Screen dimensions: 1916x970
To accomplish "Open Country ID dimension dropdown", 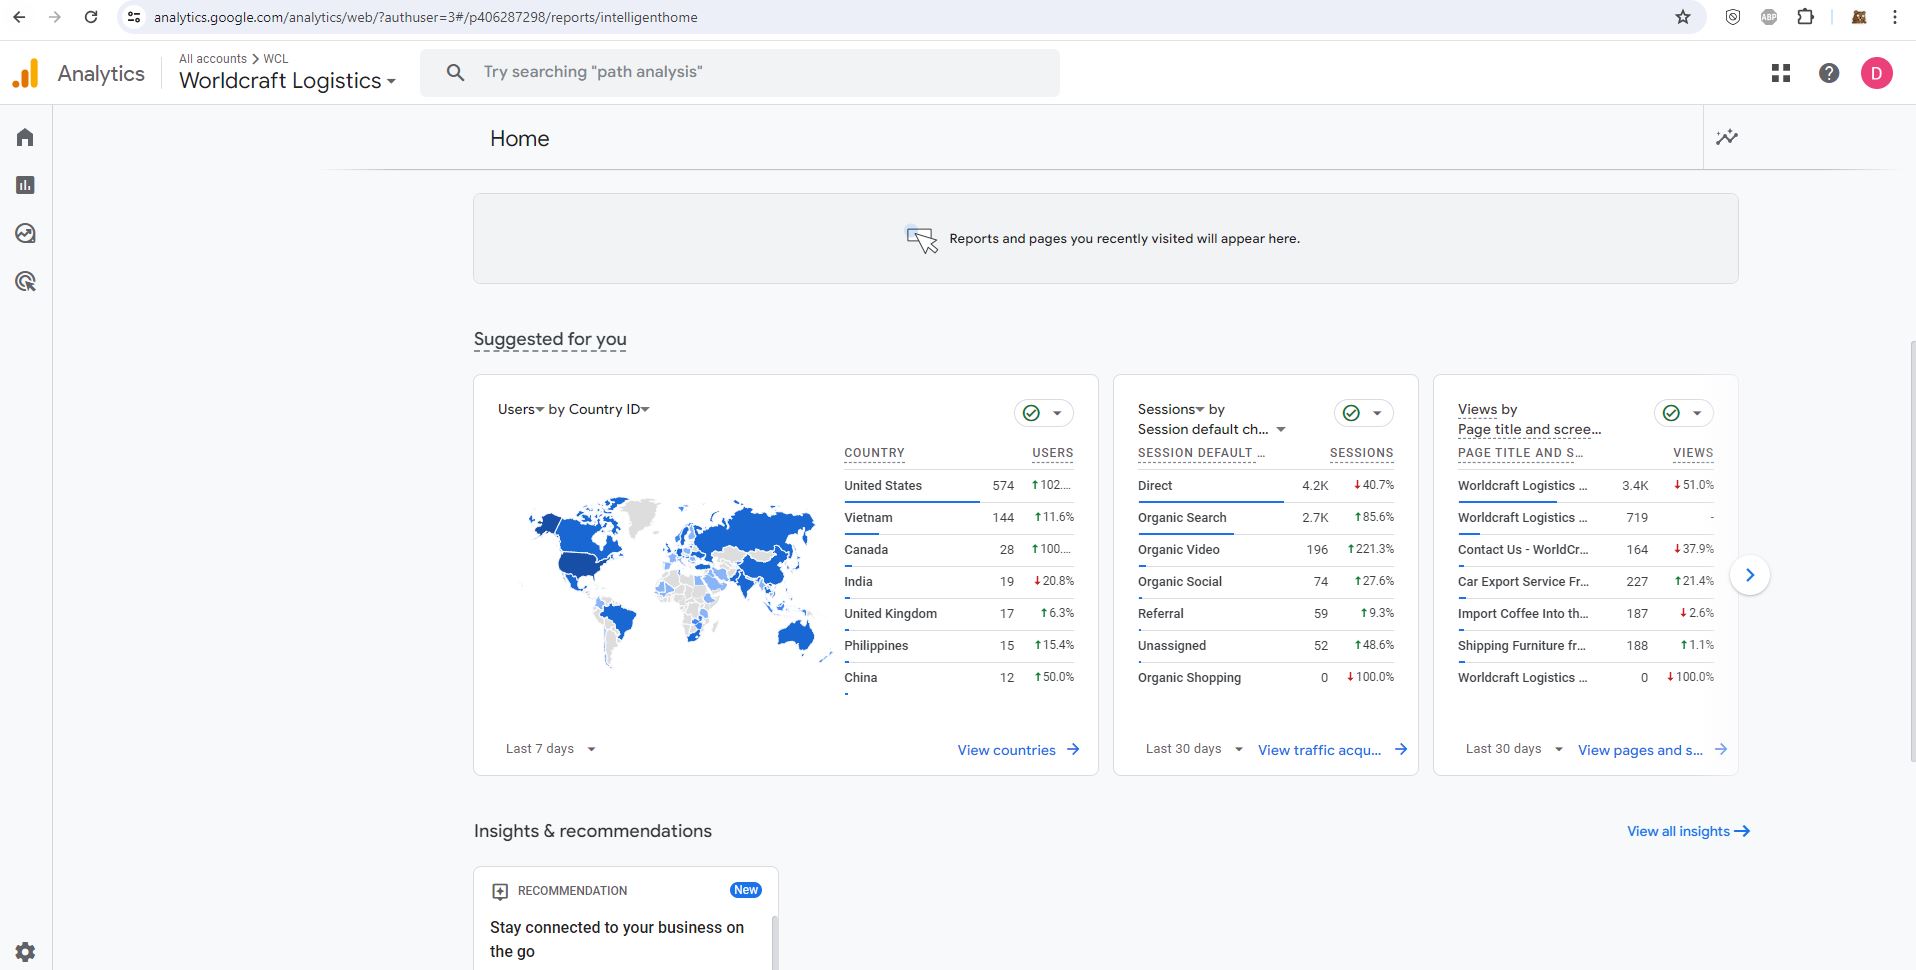I will pyautogui.click(x=609, y=409).
